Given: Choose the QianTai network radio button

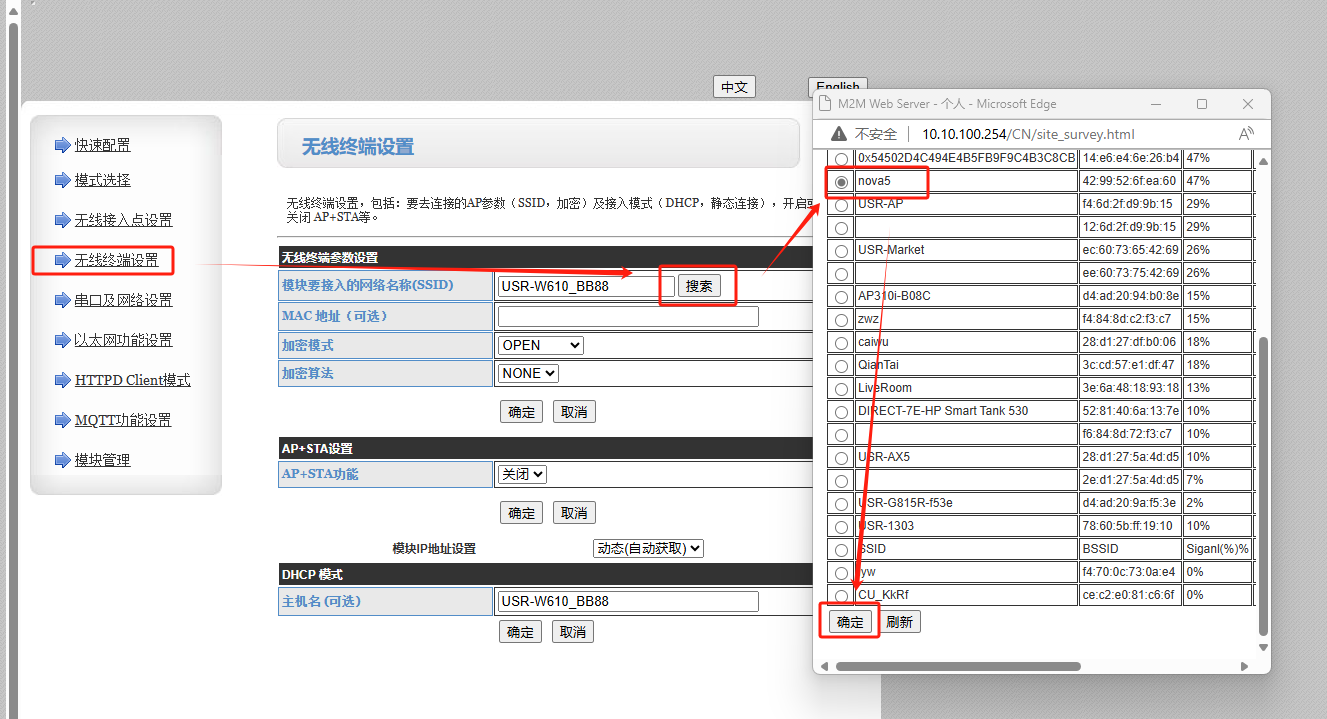Looking at the screenshot, I should point(841,366).
